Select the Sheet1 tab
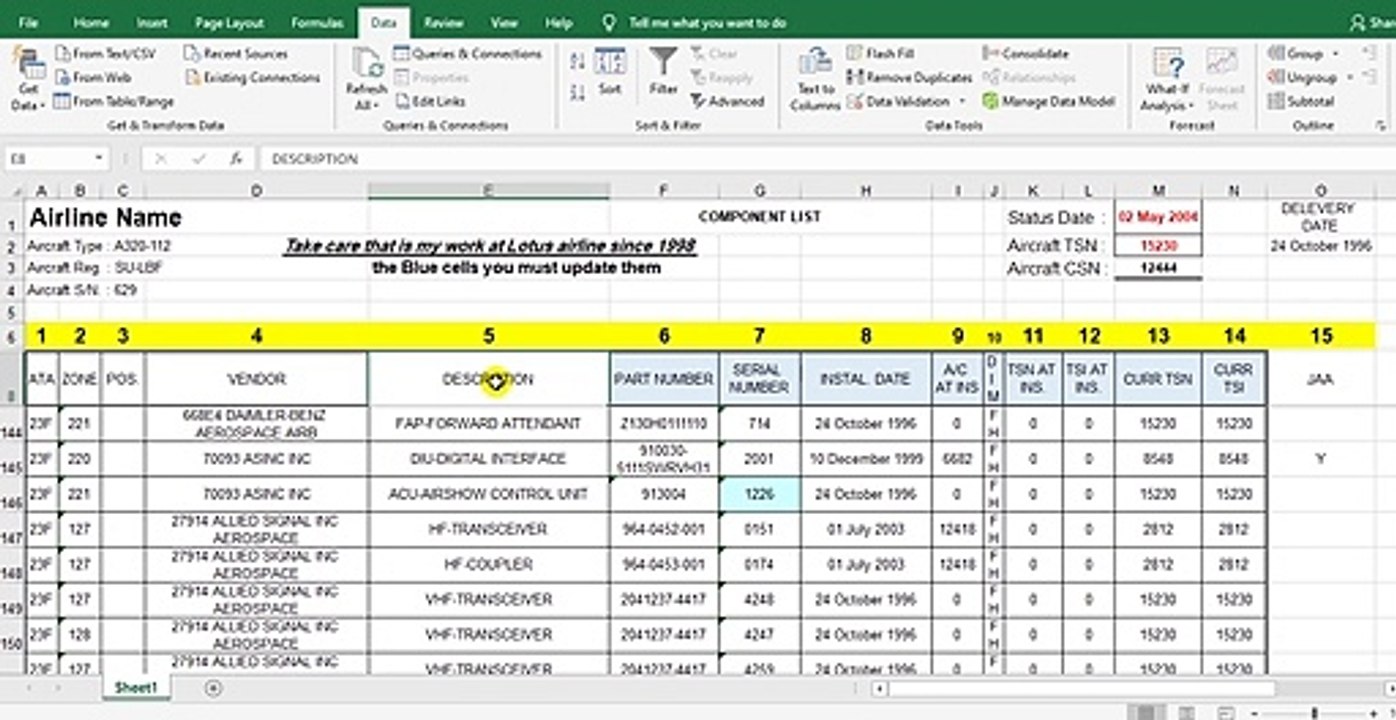1396x720 pixels. coord(136,688)
